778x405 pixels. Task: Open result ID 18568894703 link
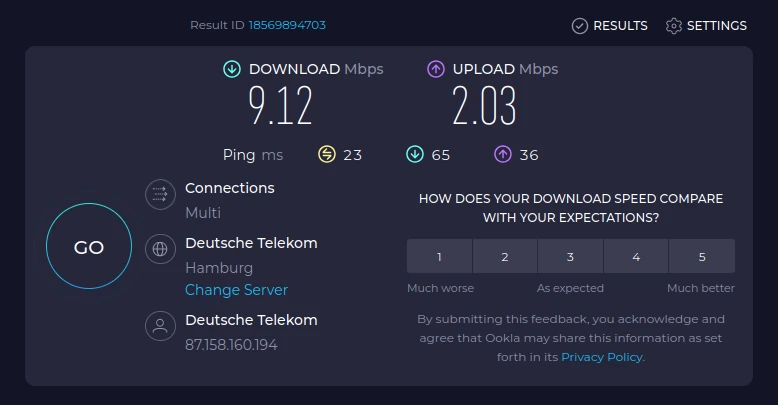pyautogui.click(x=287, y=25)
